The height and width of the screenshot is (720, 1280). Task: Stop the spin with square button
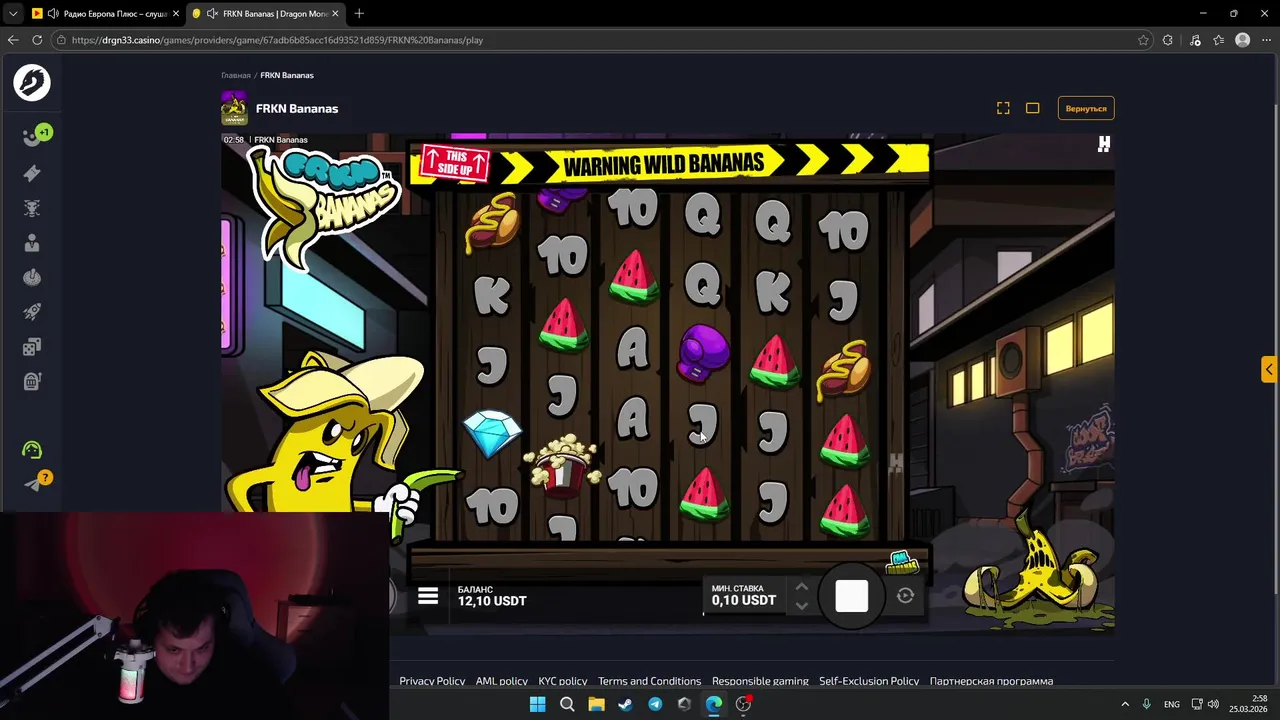[852, 596]
